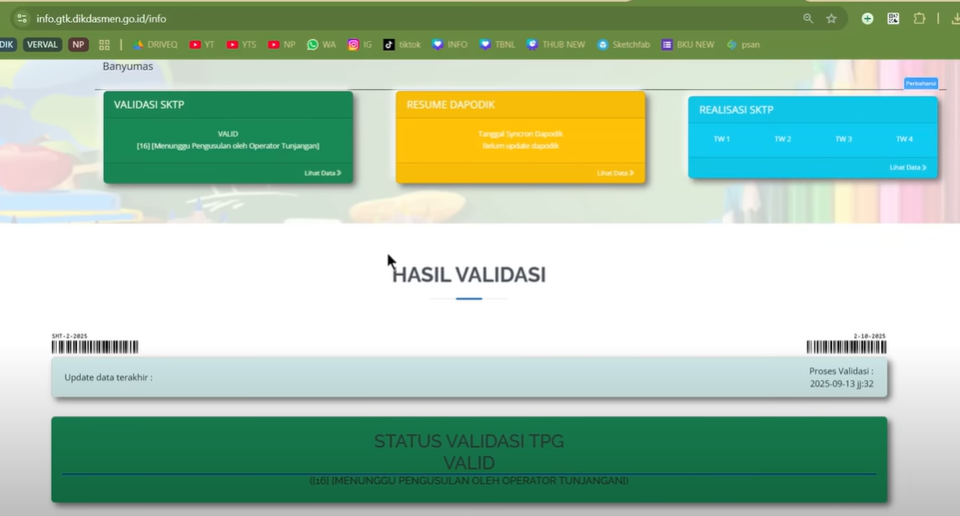Click the site info icon beside the URL
960x516 pixels.
click(x=22, y=18)
